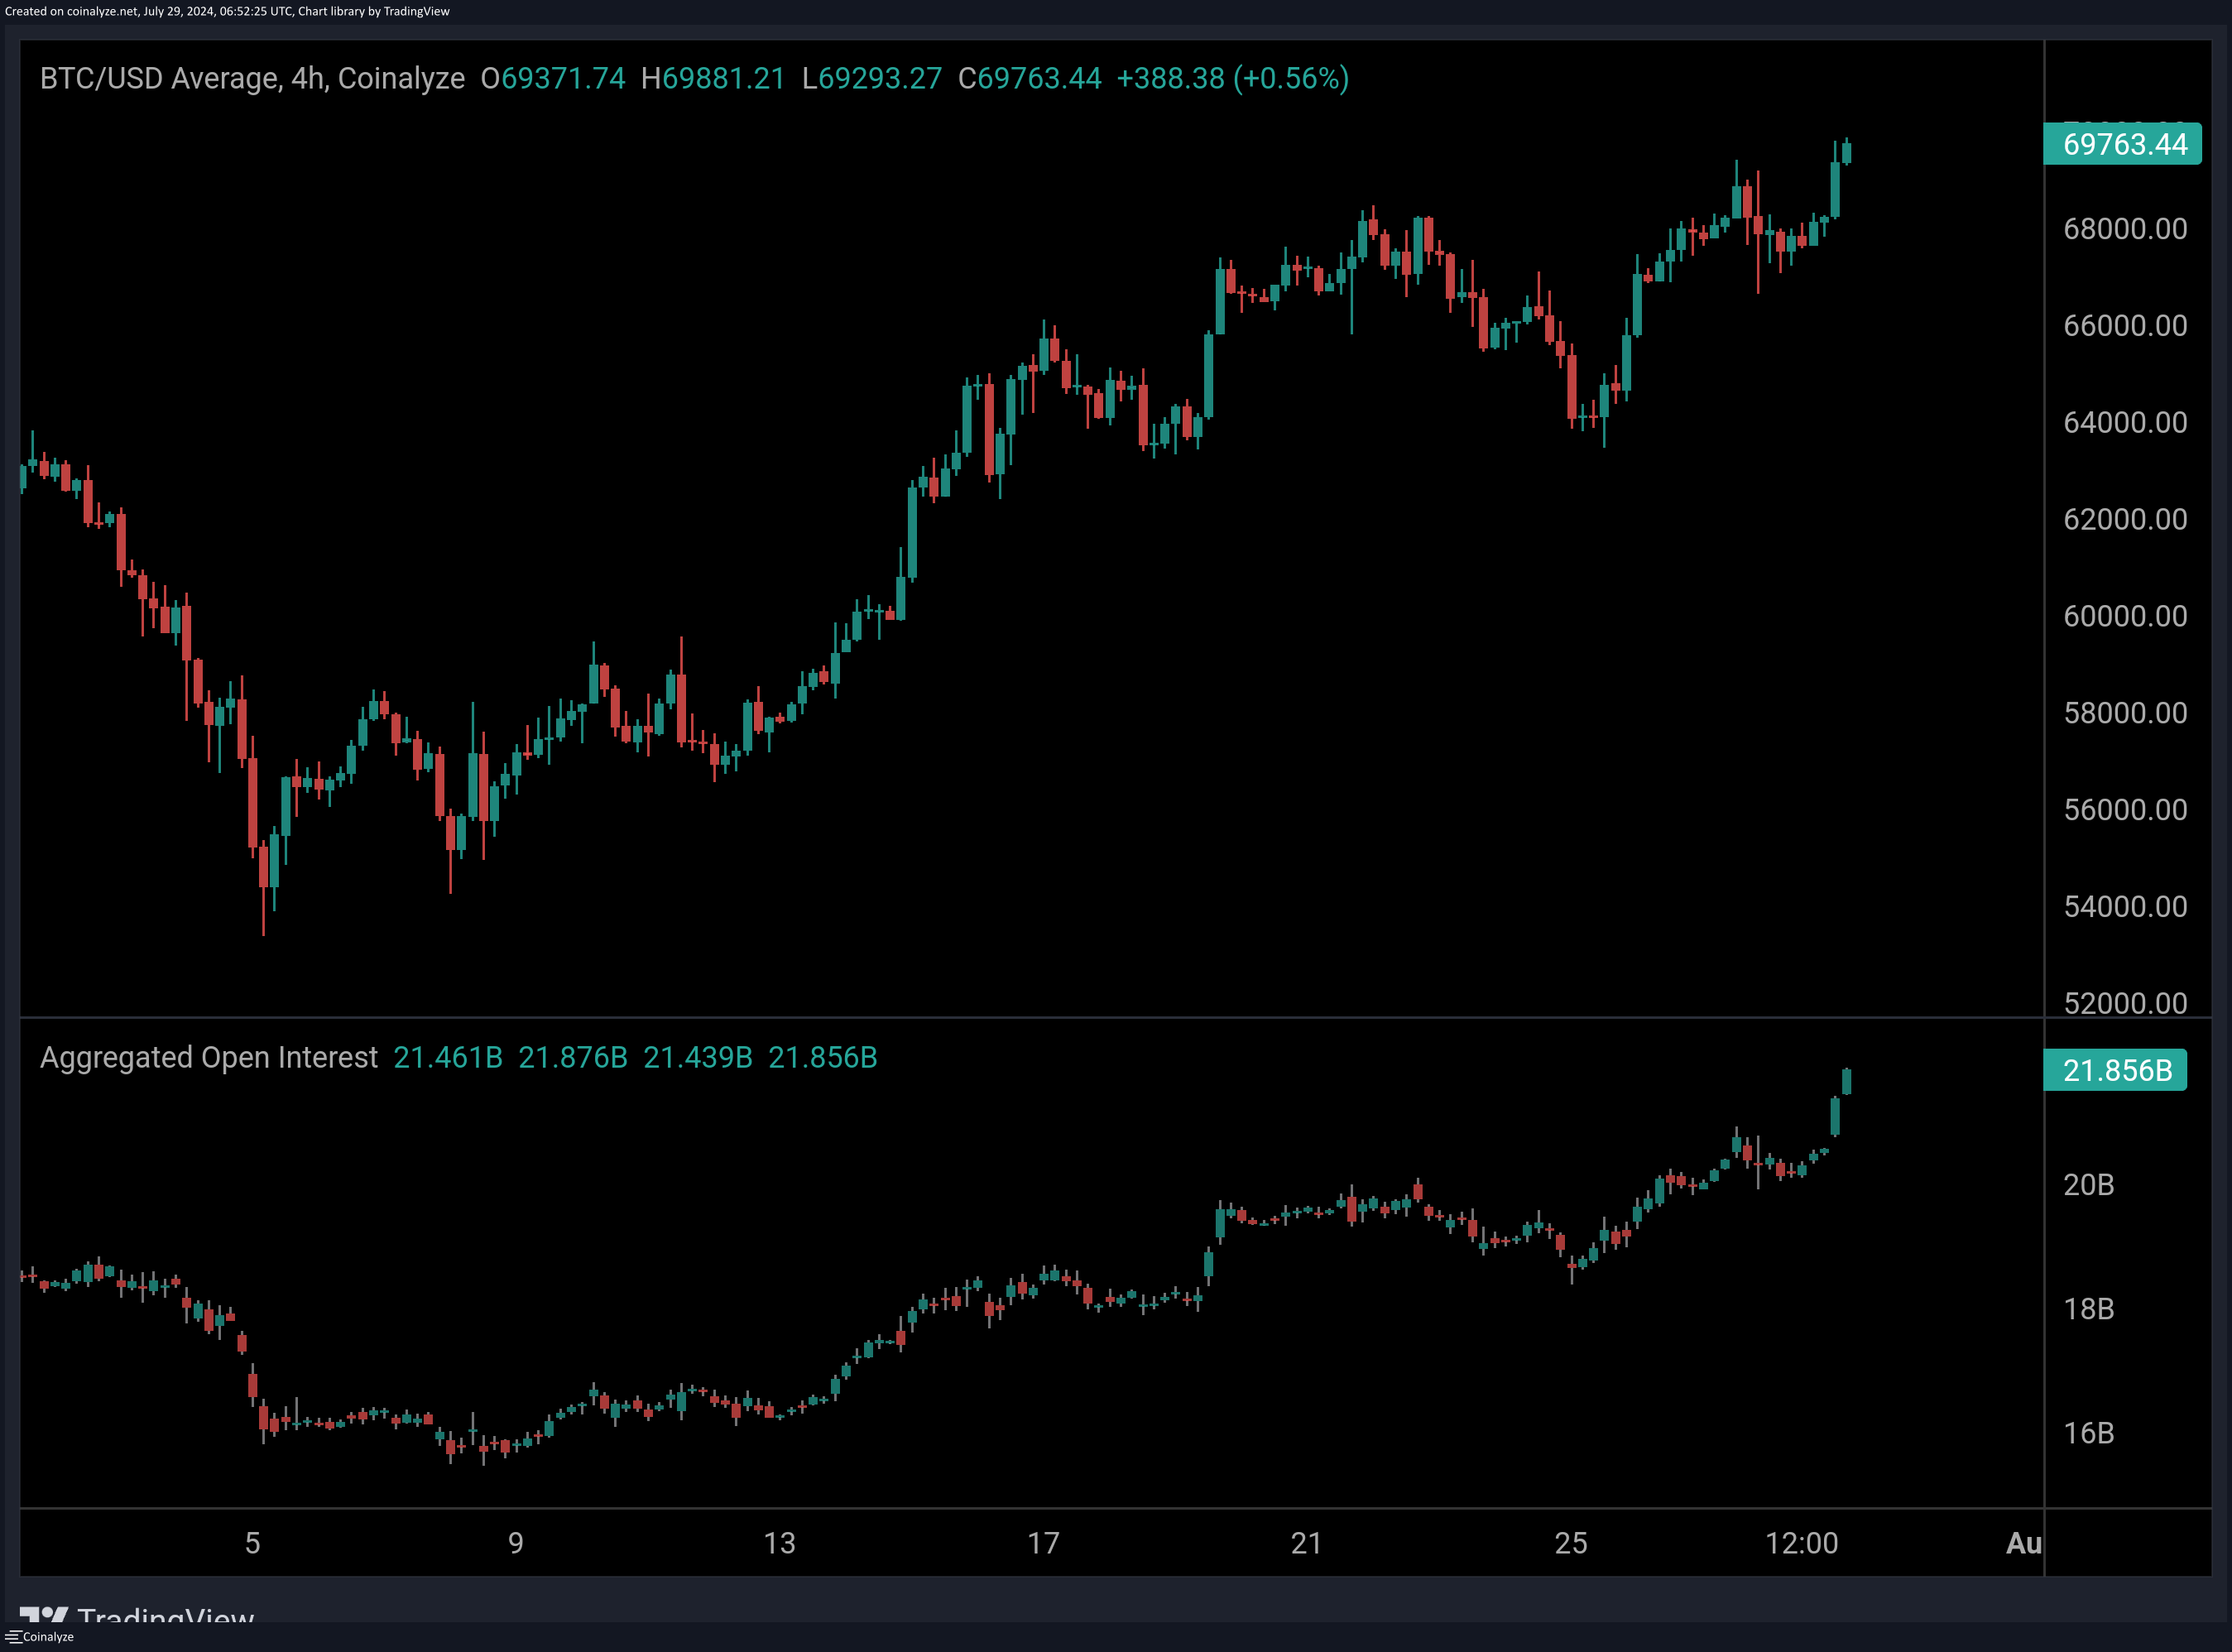Click the Coinalyze menu lines icon

coord(13,1637)
